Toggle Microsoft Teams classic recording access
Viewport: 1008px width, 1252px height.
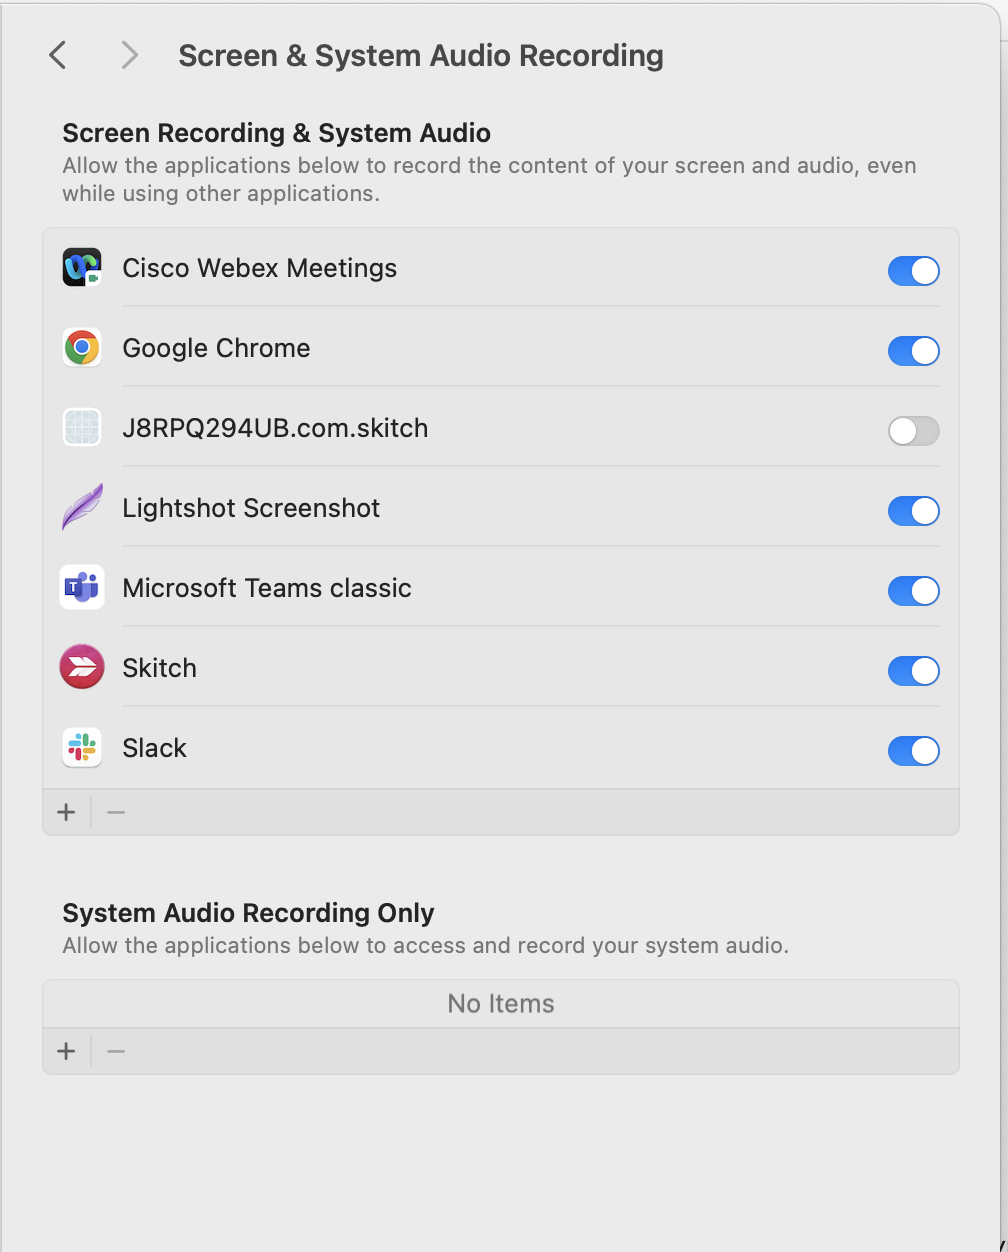tap(913, 591)
